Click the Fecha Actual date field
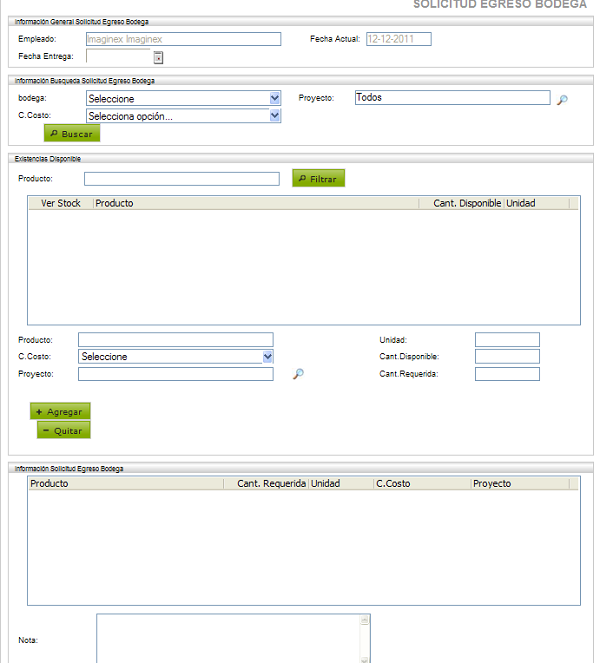The height and width of the screenshot is (663, 600). tap(399, 39)
